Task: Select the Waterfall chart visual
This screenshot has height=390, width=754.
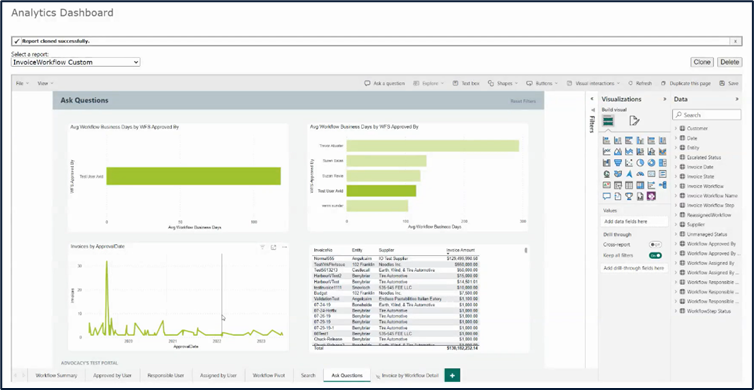Action: point(607,163)
